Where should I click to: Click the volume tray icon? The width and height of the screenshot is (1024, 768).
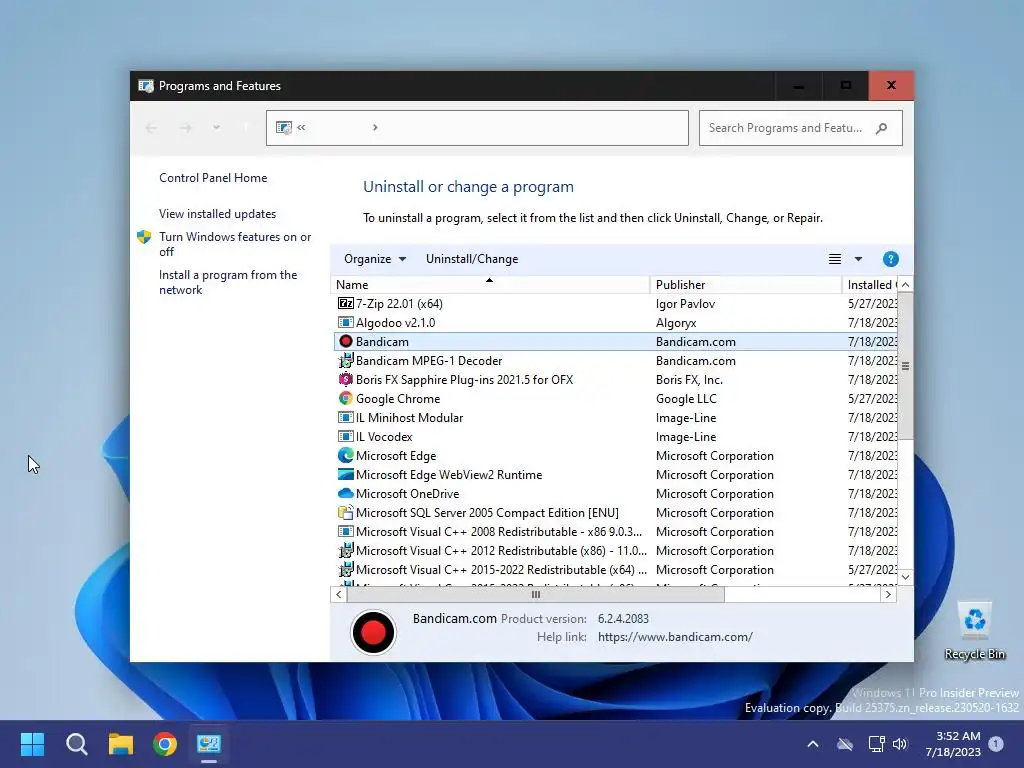point(900,744)
